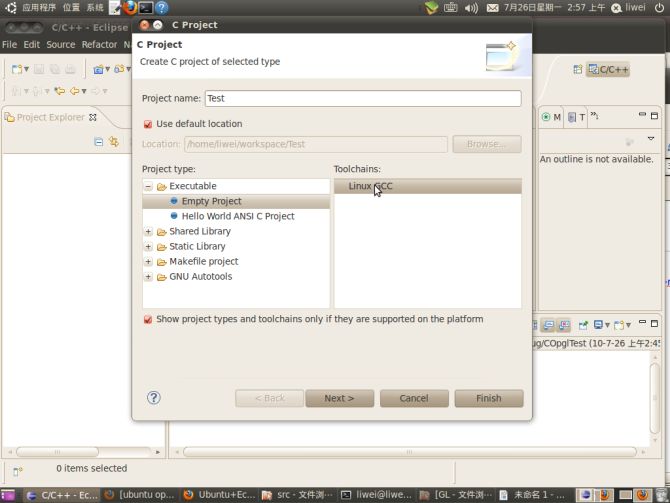Open the Source menu
Image resolution: width=670 pixels, height=503 pixels.
point(61,45)
